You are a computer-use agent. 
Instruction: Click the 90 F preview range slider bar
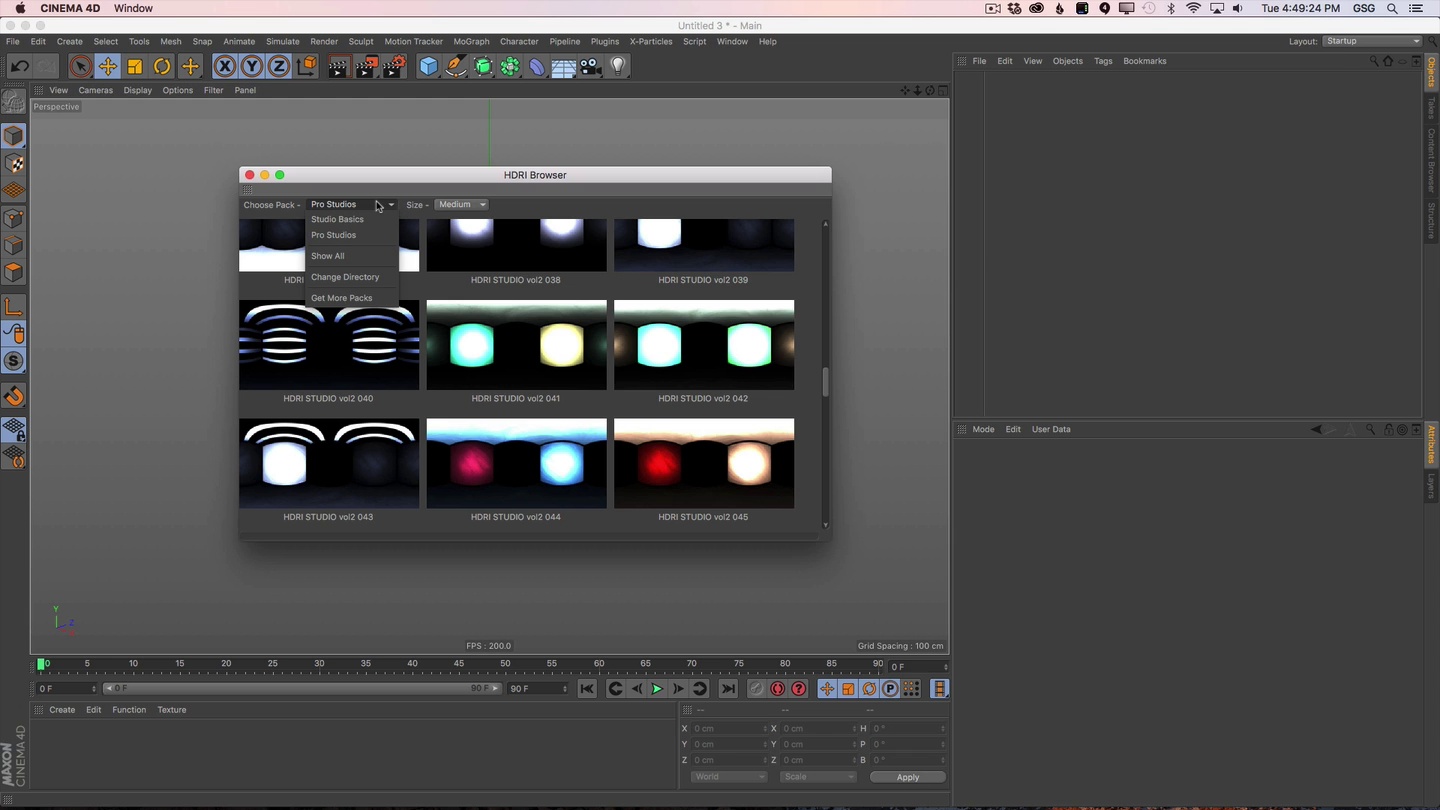pyautogui.click(x=302, y=688)
